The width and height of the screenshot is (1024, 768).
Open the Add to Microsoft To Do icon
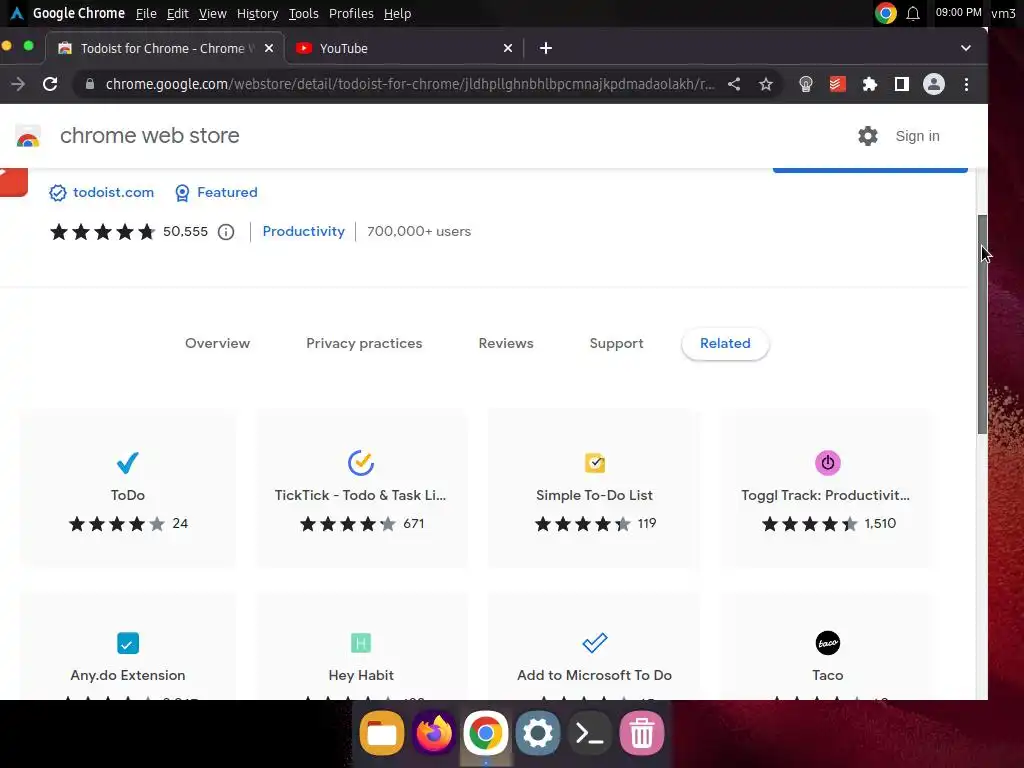coord(595,643)
